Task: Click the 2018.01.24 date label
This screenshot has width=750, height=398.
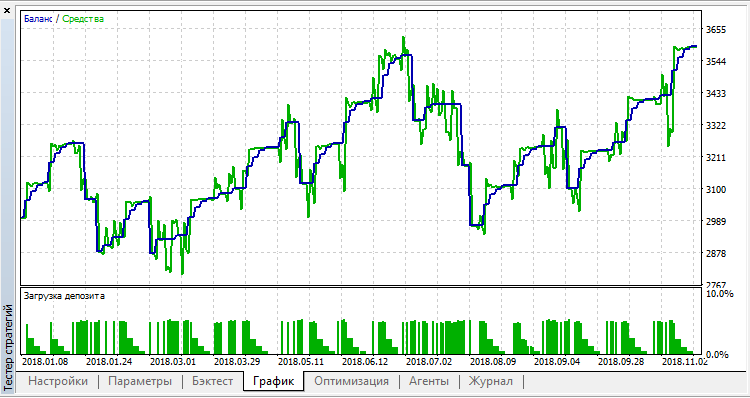Action: (109, 362)
